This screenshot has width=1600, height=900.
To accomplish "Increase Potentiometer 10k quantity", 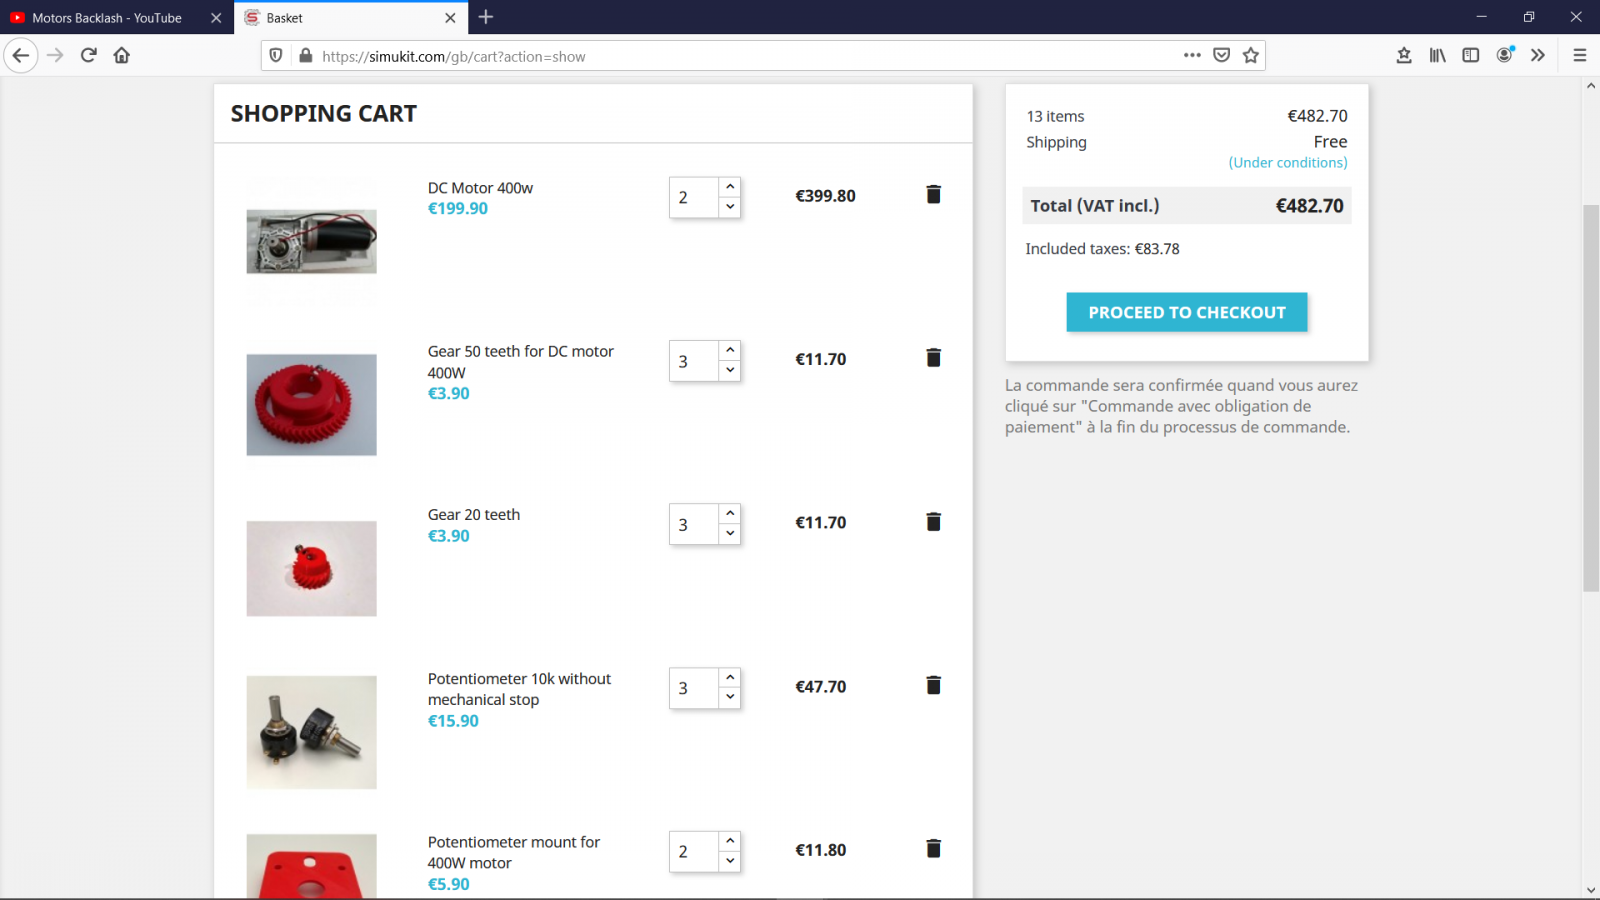I will coord(730,678).
